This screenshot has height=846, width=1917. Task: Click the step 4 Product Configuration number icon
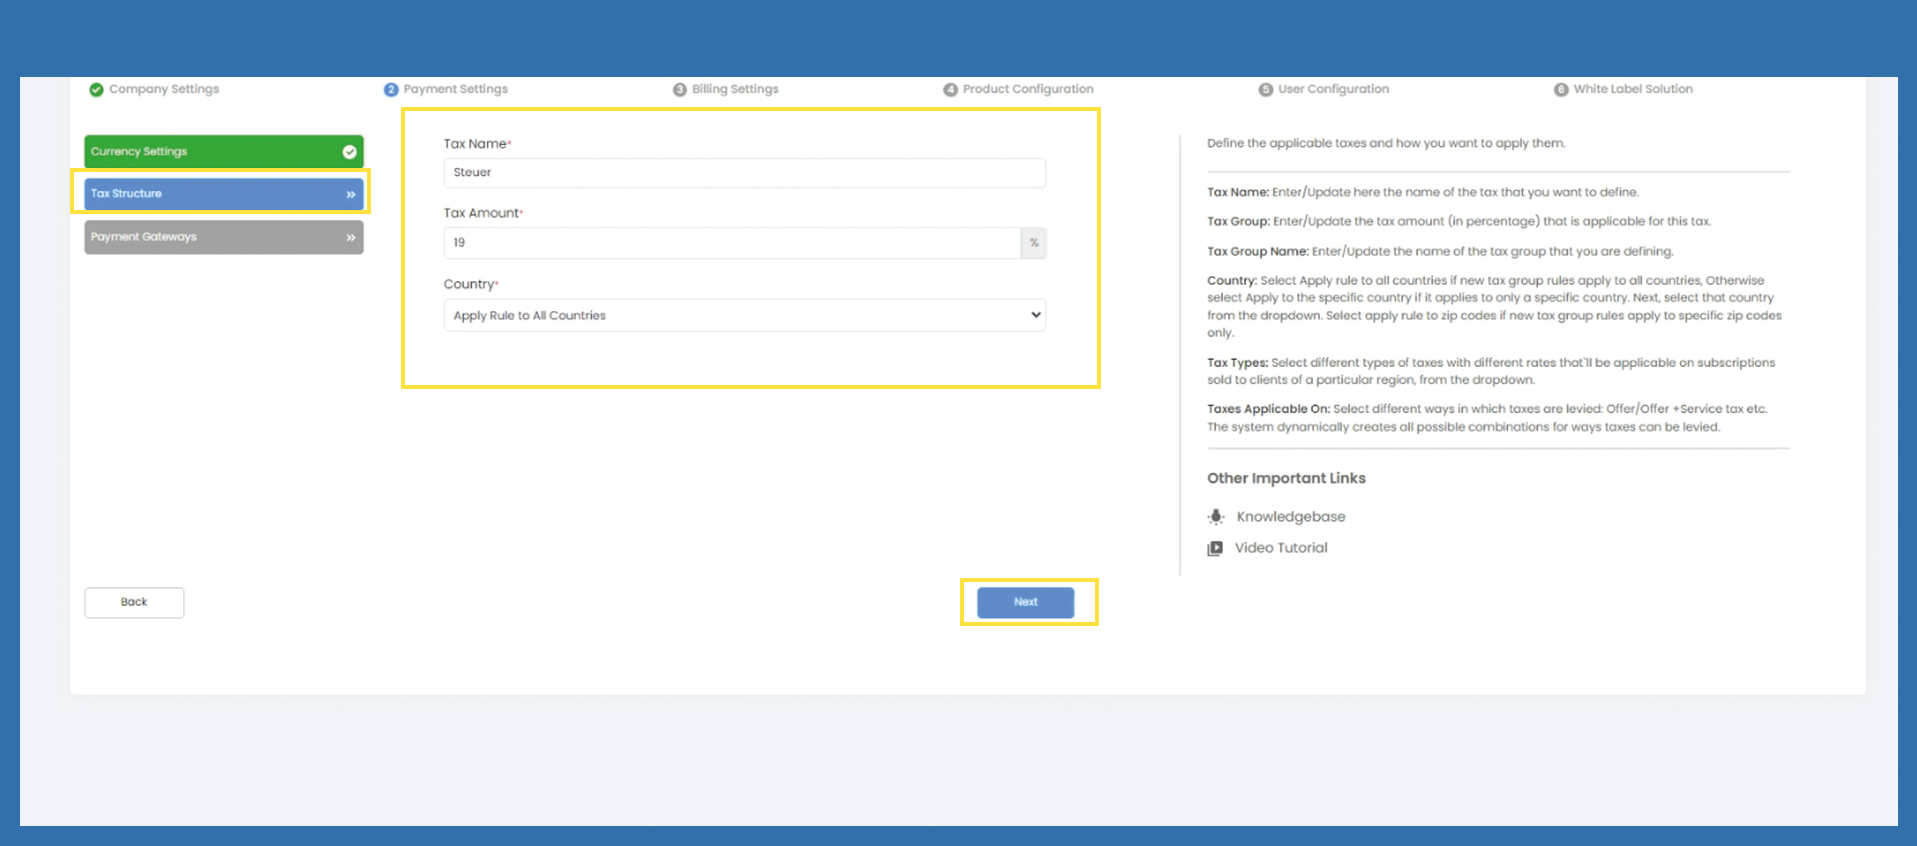tap(950, 90)
